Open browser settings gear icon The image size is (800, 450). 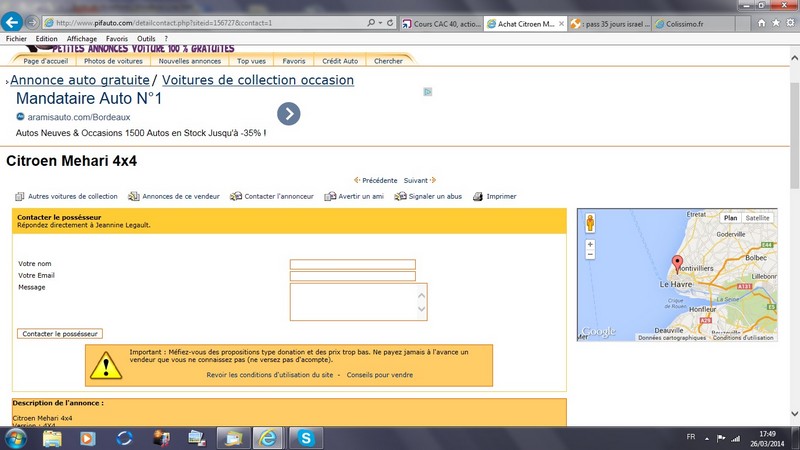pyautogui.click(x=790, y=23)
